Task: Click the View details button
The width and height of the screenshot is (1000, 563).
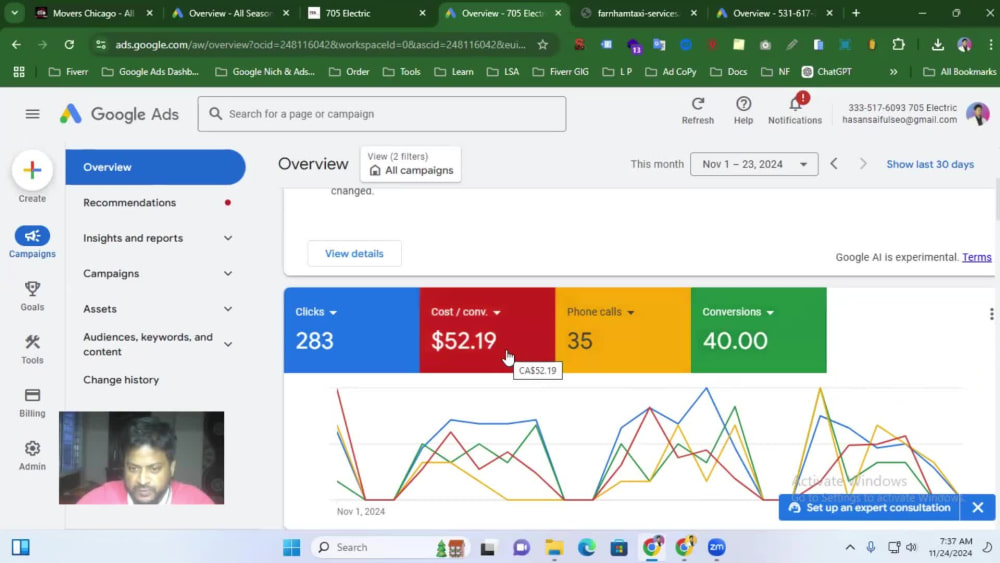Action: [x=354, y=253]
